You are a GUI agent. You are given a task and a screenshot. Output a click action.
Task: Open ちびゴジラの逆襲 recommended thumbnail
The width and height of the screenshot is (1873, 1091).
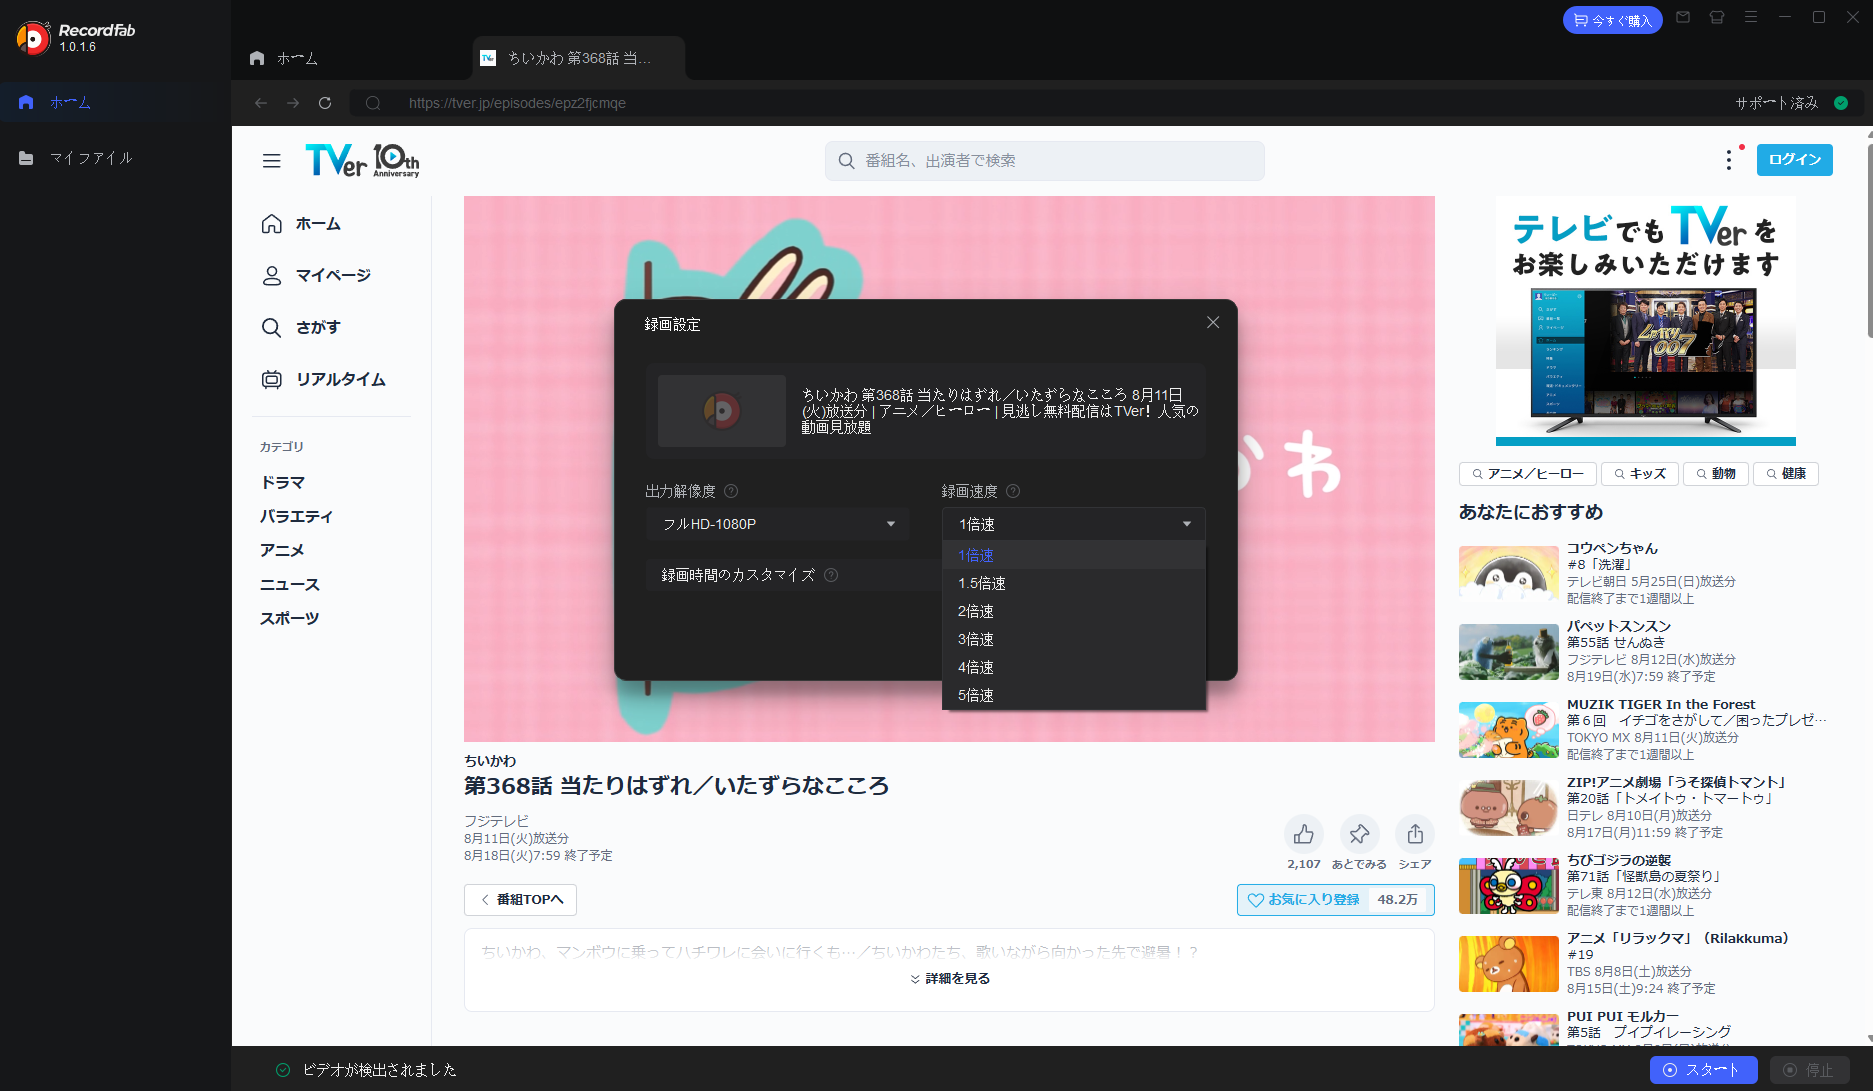click(x=1508, y=886)
